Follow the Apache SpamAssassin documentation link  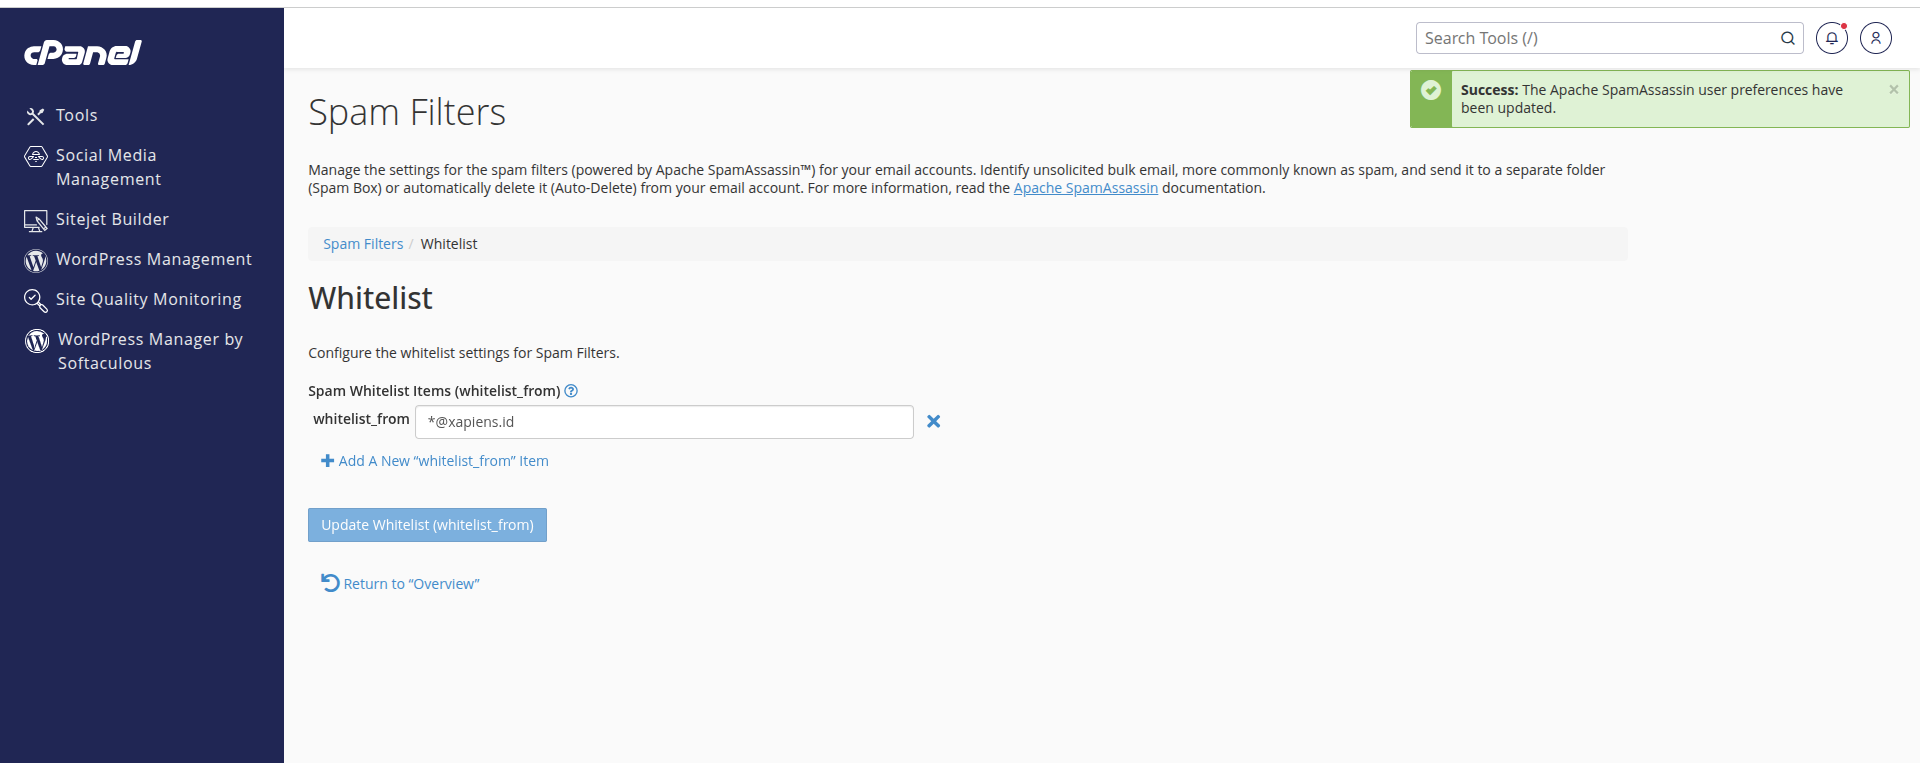pos(1086,188)
